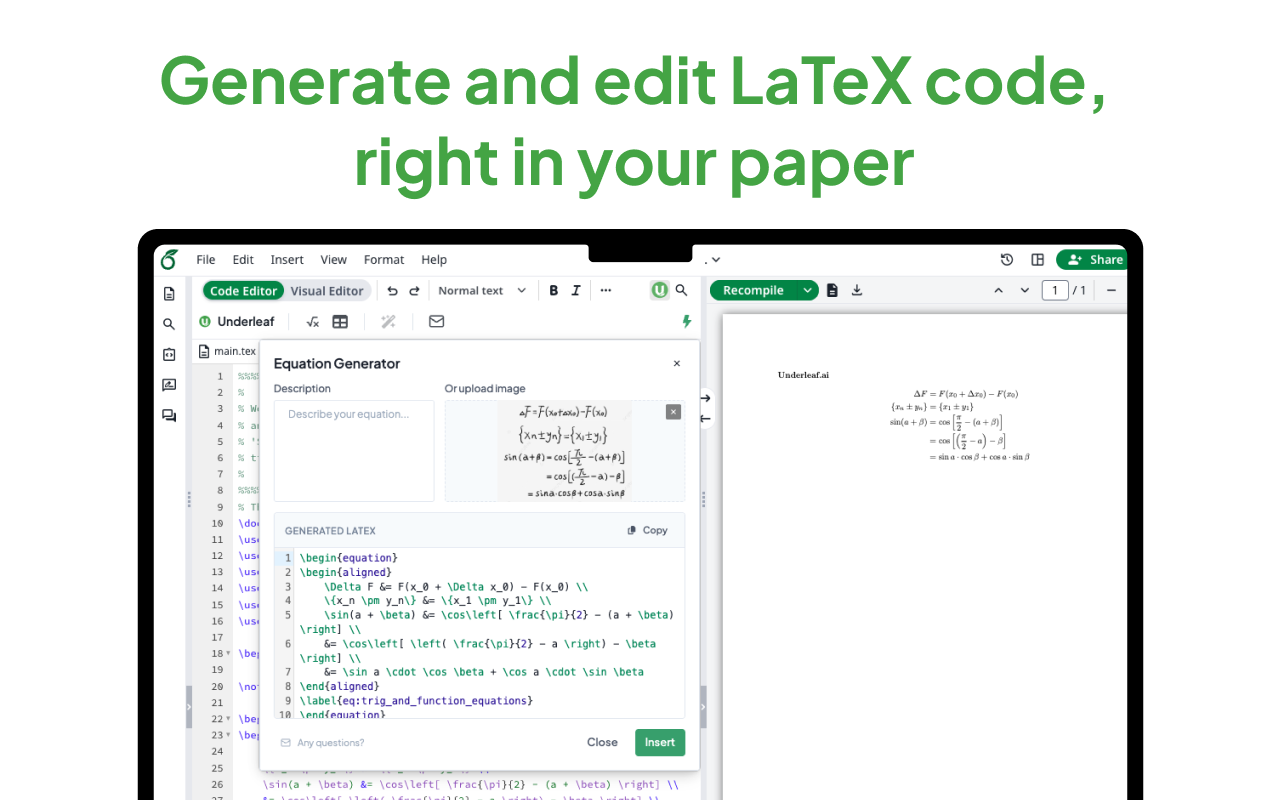Go to previous PDF page

(997, 290)
